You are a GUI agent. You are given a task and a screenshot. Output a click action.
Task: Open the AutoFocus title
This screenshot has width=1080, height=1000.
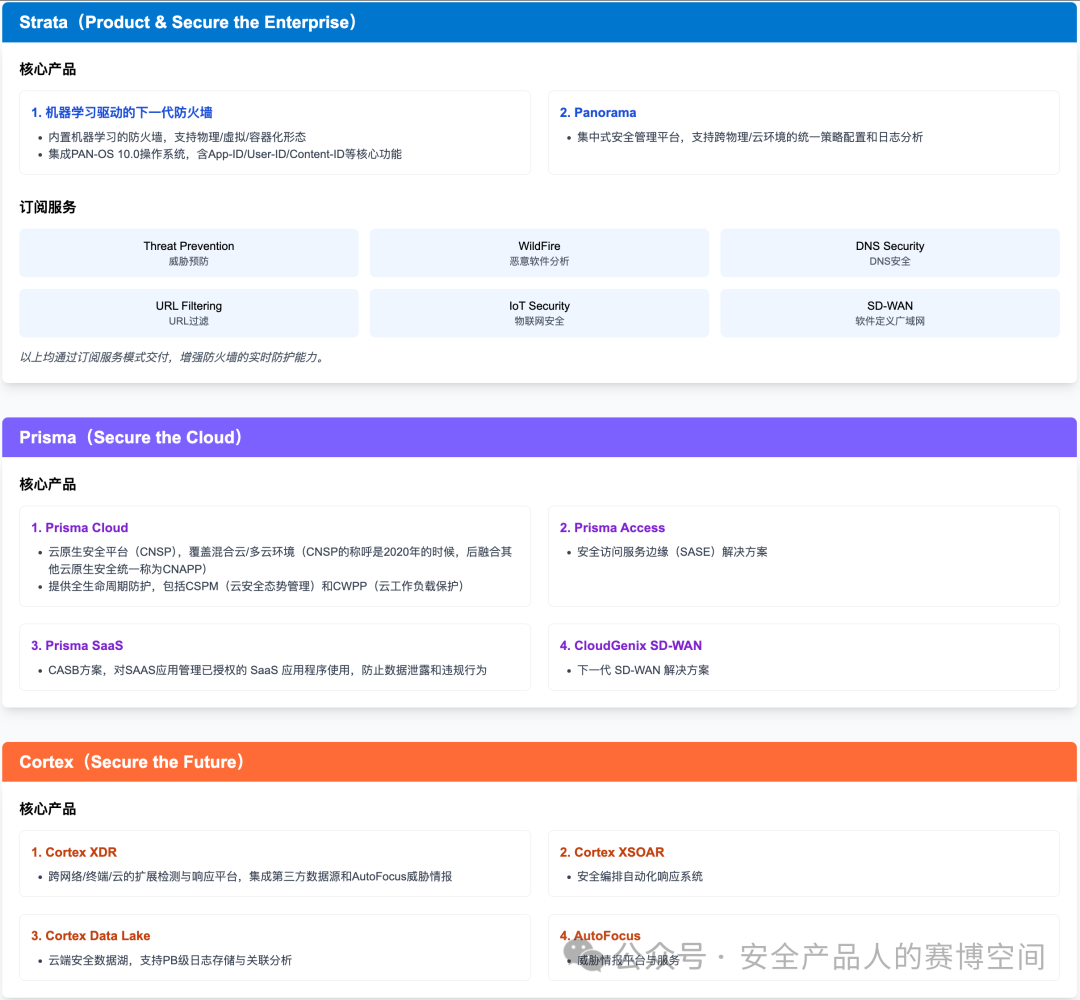coord(601,935)
